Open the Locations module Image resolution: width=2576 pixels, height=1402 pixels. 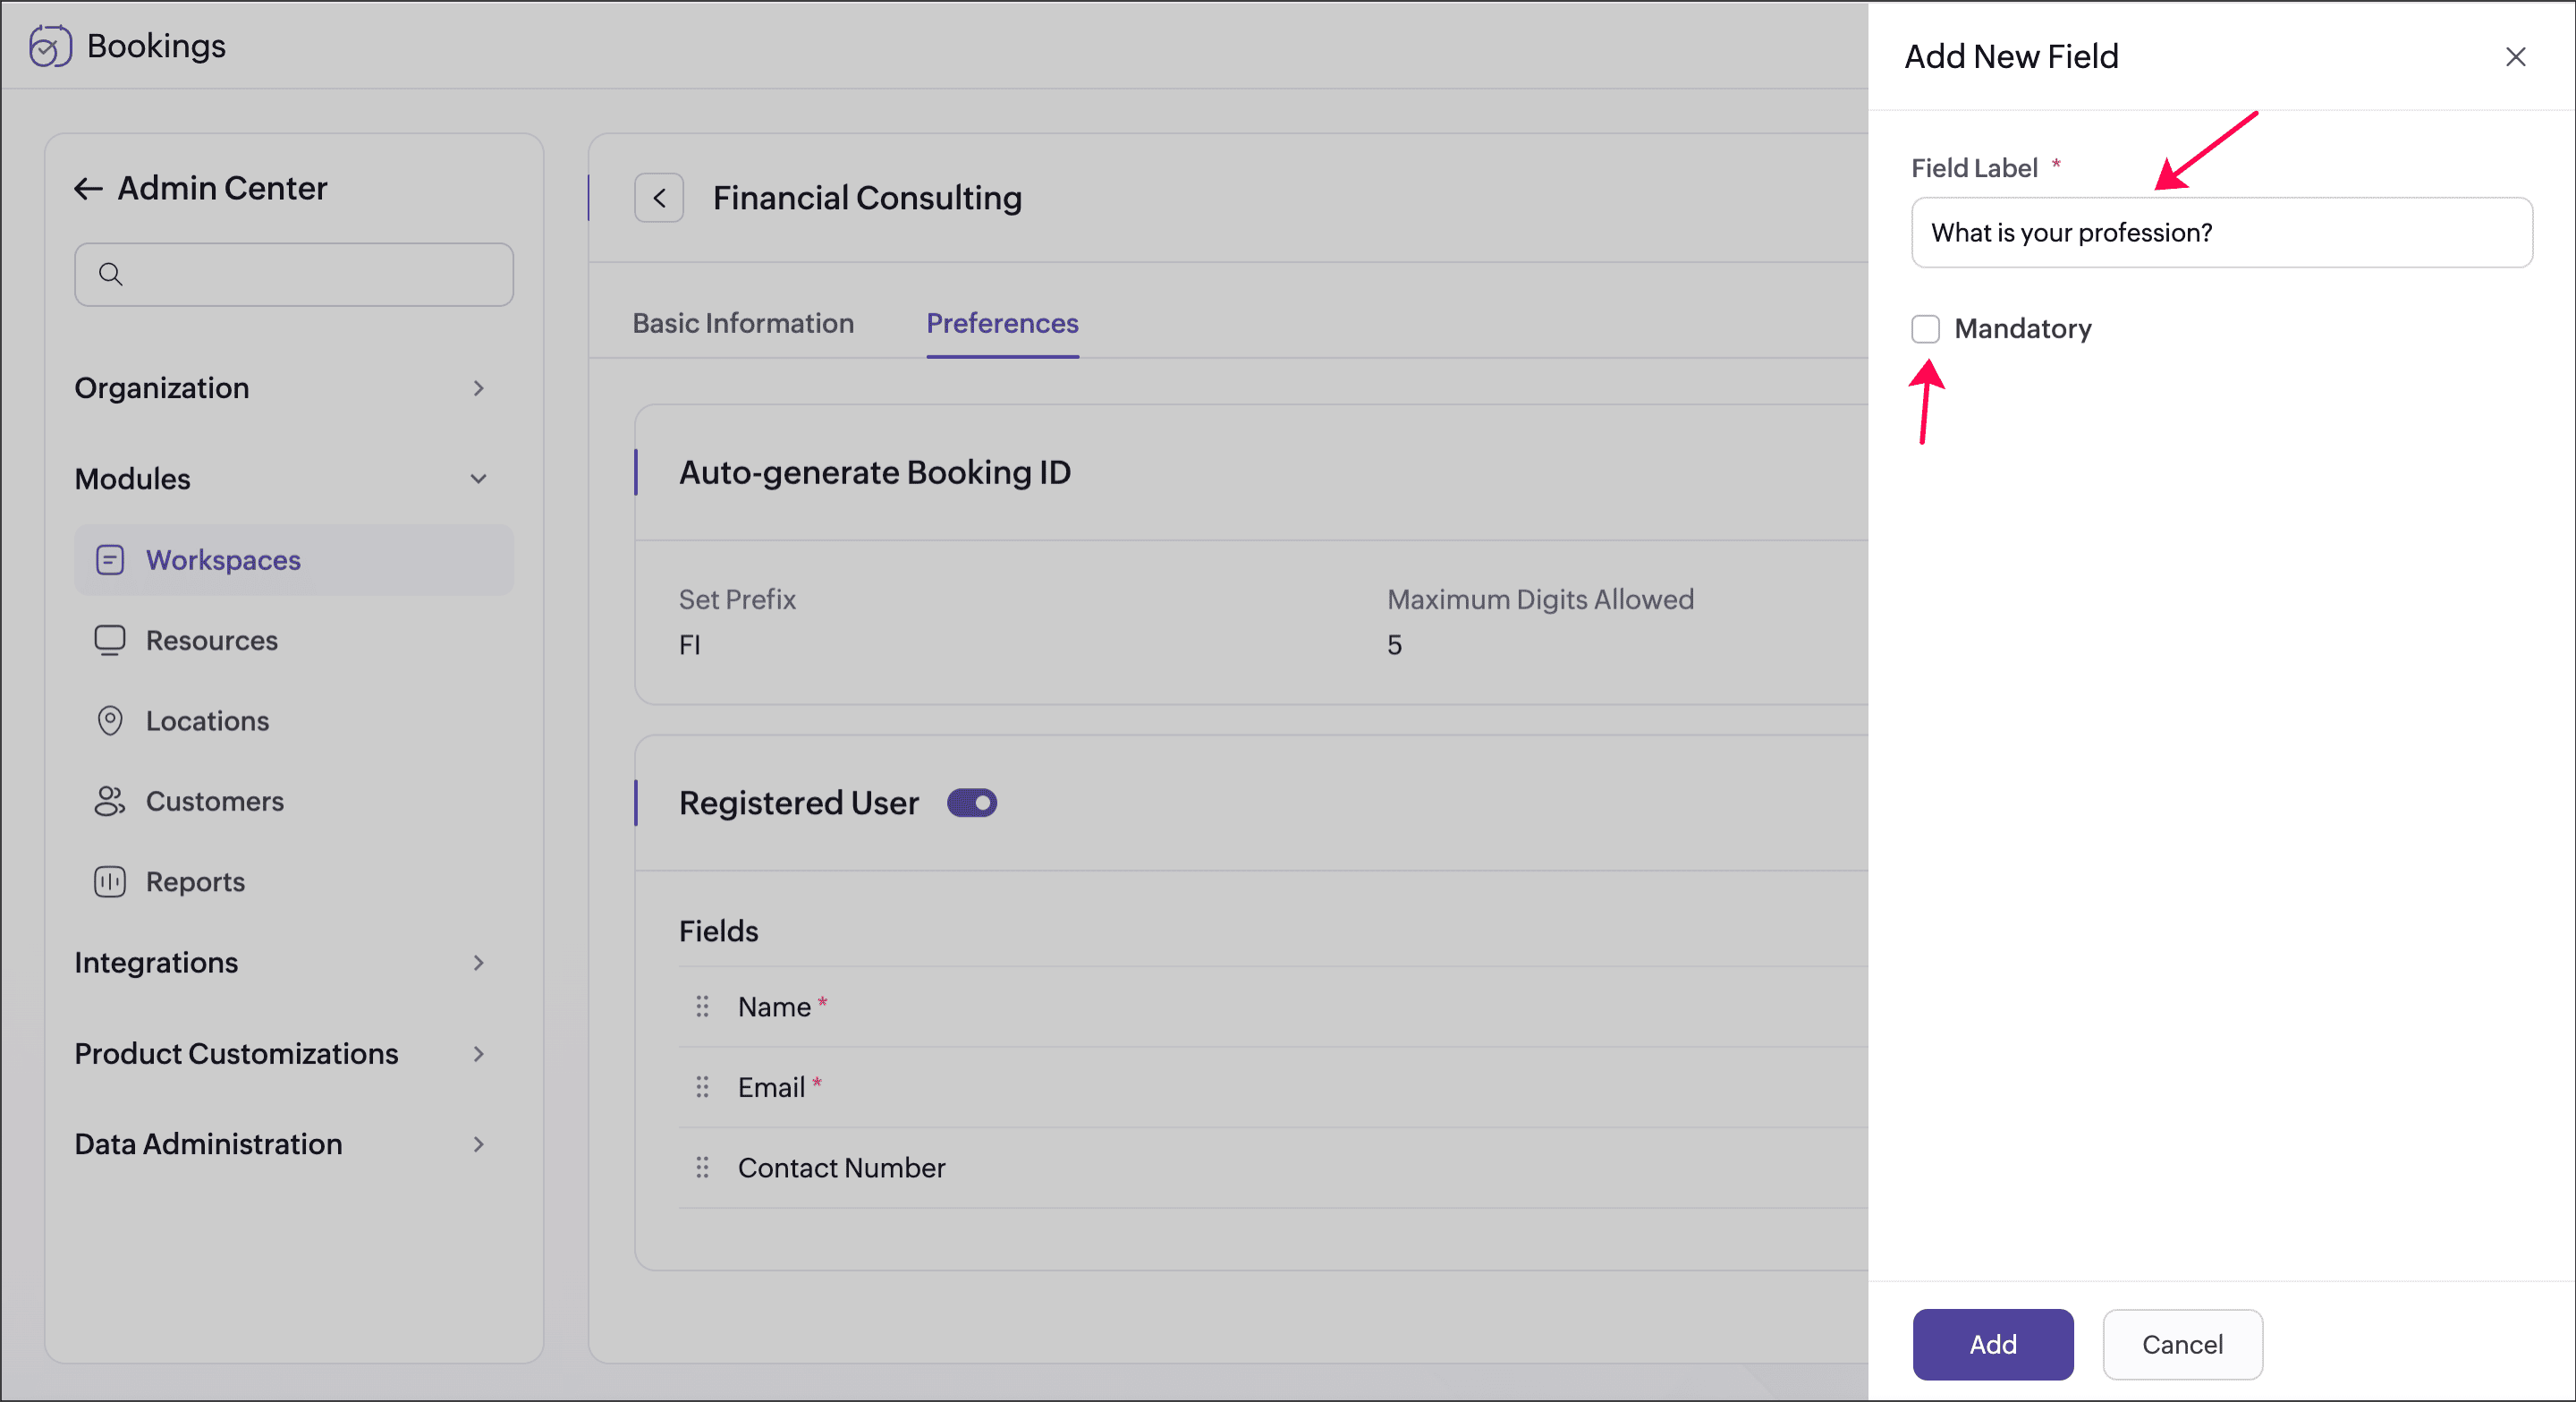[x=207, y=721]
